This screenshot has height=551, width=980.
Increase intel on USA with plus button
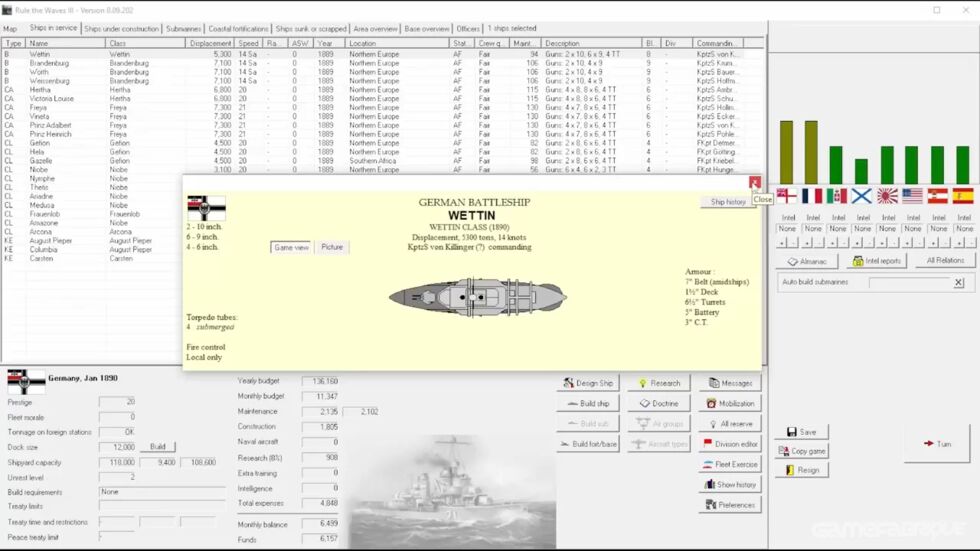908,242
